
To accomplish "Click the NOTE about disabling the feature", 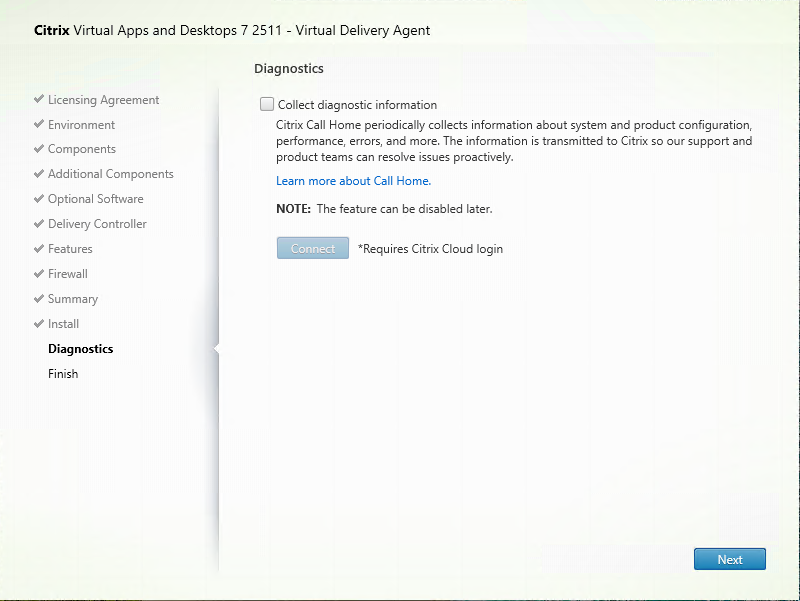I will 384,209.
